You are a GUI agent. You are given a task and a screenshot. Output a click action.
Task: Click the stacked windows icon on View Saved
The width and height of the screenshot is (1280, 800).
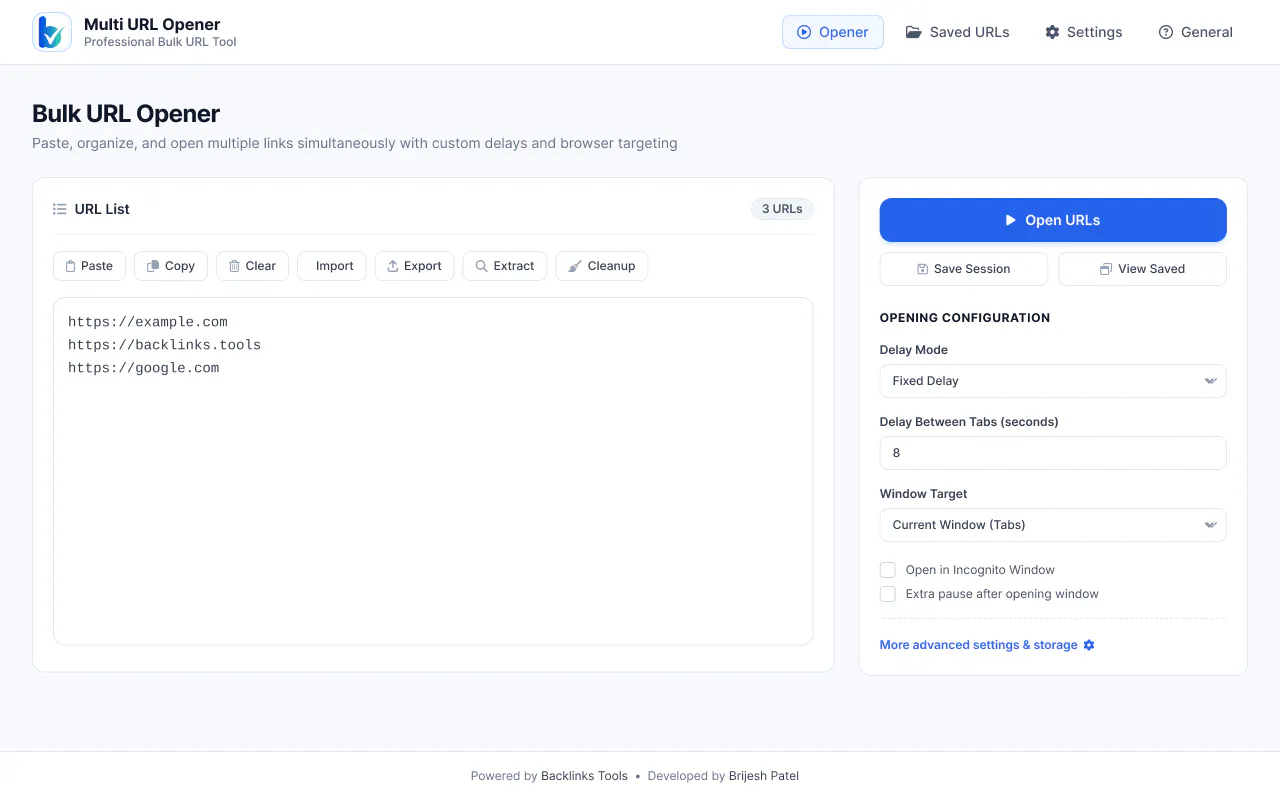click(1105, 269)
